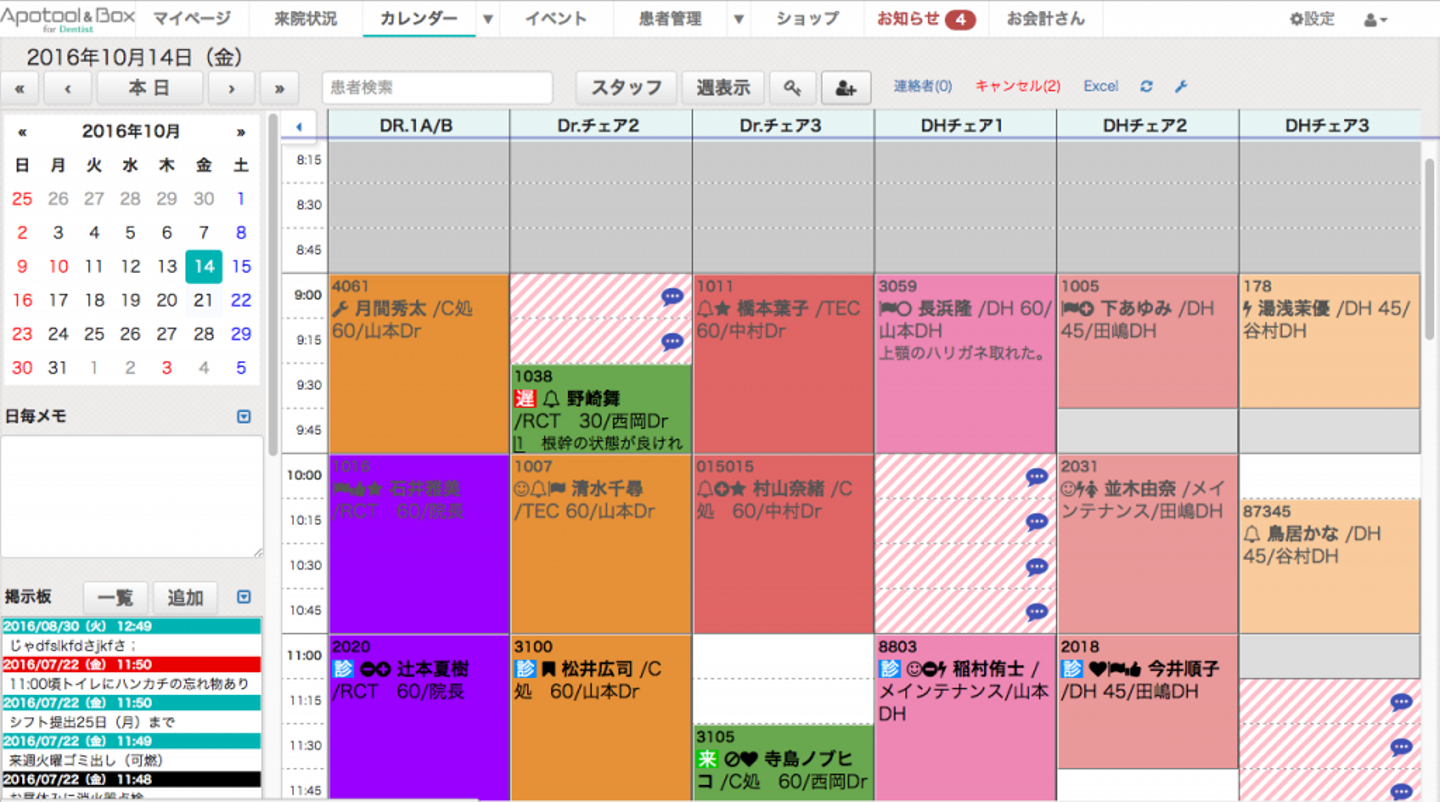Screen dimensions: 1440x802
Task: Open the キャンセル(2) link
Action: pos(1017,87)
